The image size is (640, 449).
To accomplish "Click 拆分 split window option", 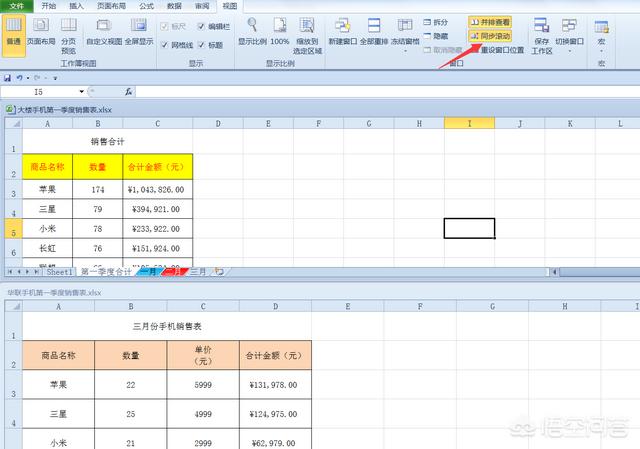I will (436, 22).
